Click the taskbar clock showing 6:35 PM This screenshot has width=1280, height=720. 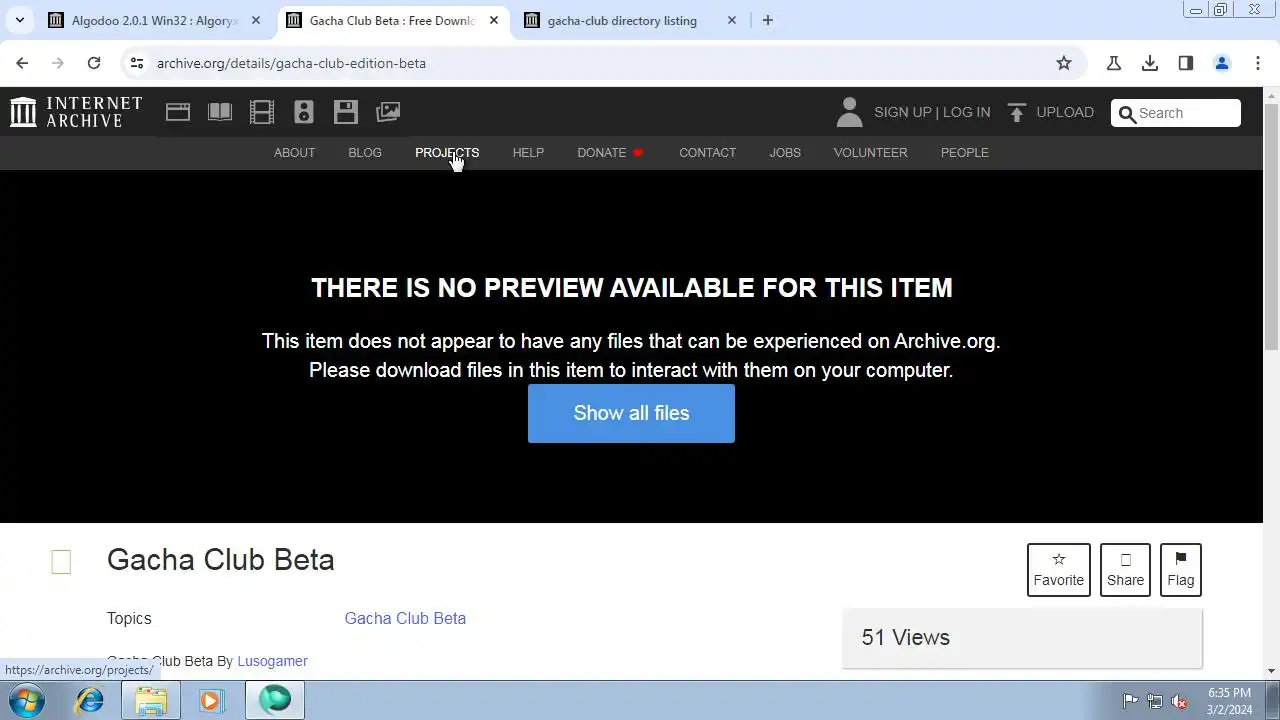(1229, 701)
